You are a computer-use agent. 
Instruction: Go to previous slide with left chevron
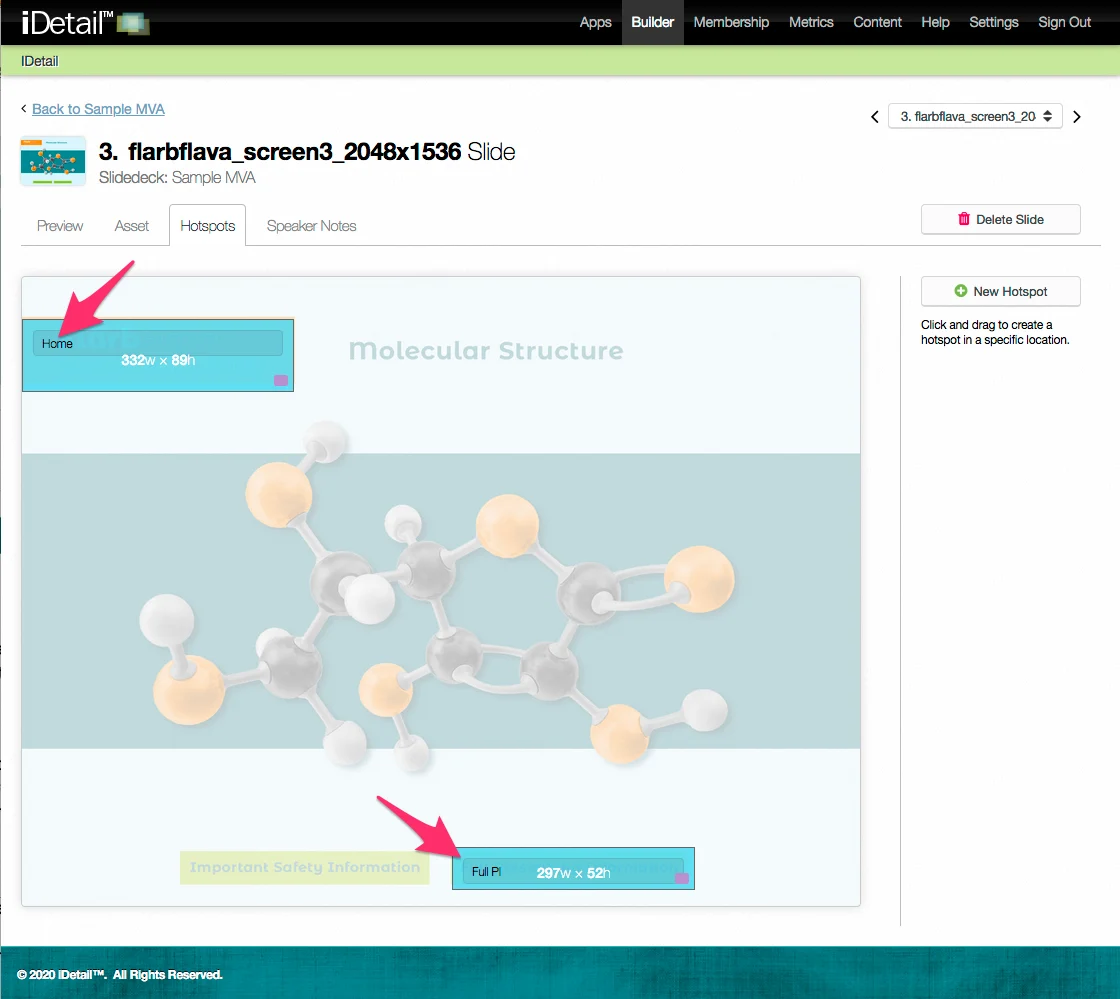pyautogui.click(x=874, y=116)
